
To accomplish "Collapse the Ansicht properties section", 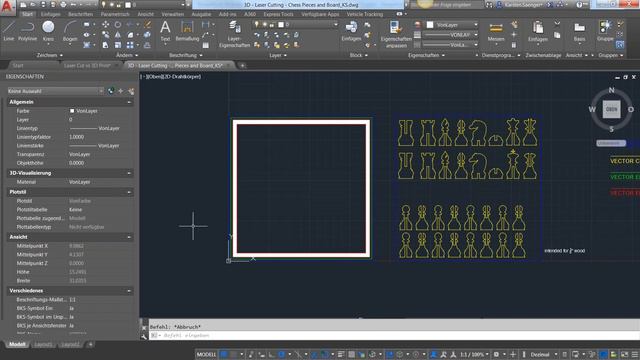I will (129, 237).
